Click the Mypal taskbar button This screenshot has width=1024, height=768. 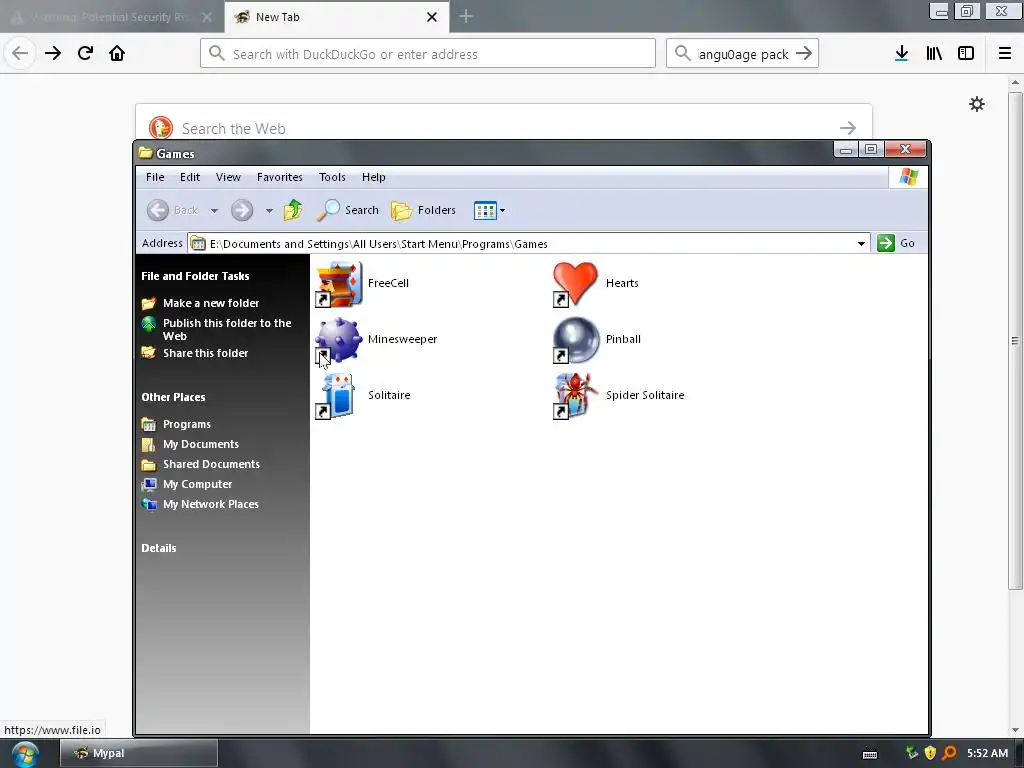point(138,754)
